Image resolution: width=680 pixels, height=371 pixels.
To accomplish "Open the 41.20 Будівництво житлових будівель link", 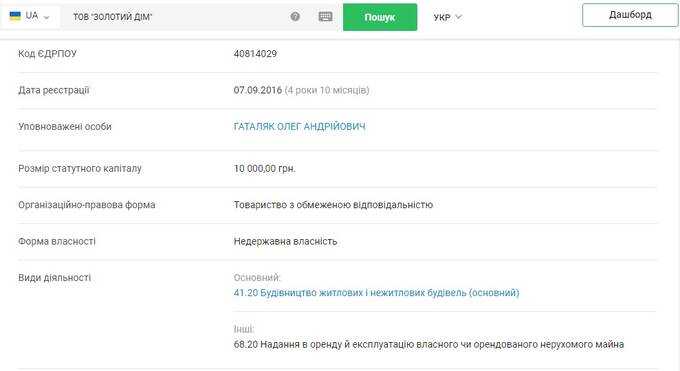I will (376, 293).
